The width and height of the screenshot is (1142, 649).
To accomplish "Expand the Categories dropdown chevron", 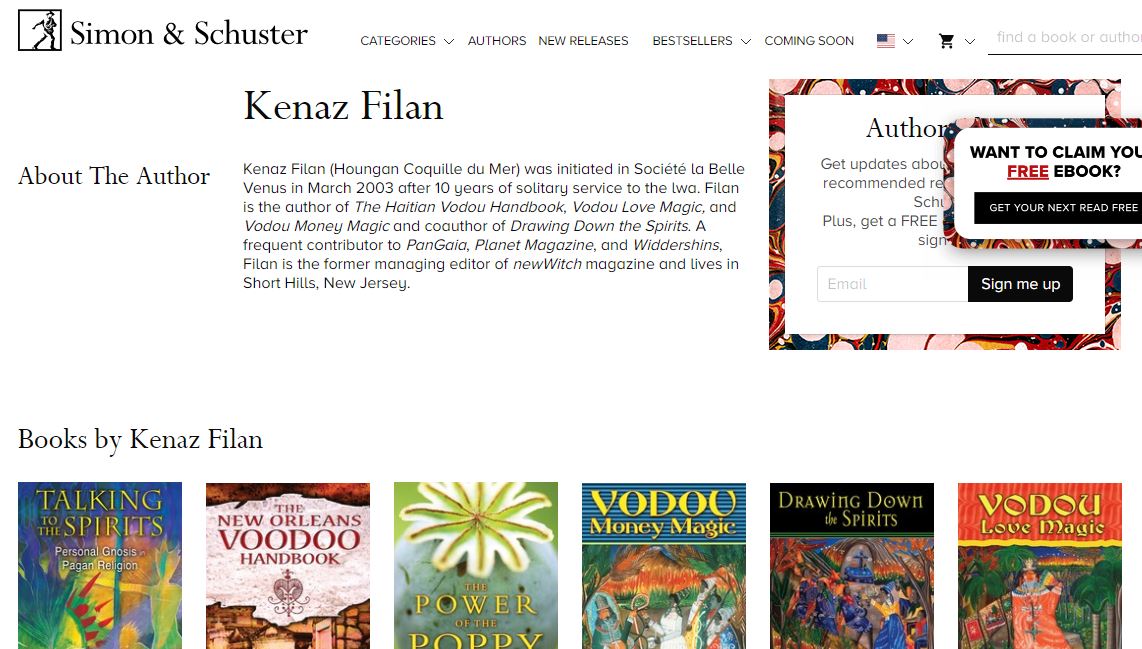I will pos(449,42).
